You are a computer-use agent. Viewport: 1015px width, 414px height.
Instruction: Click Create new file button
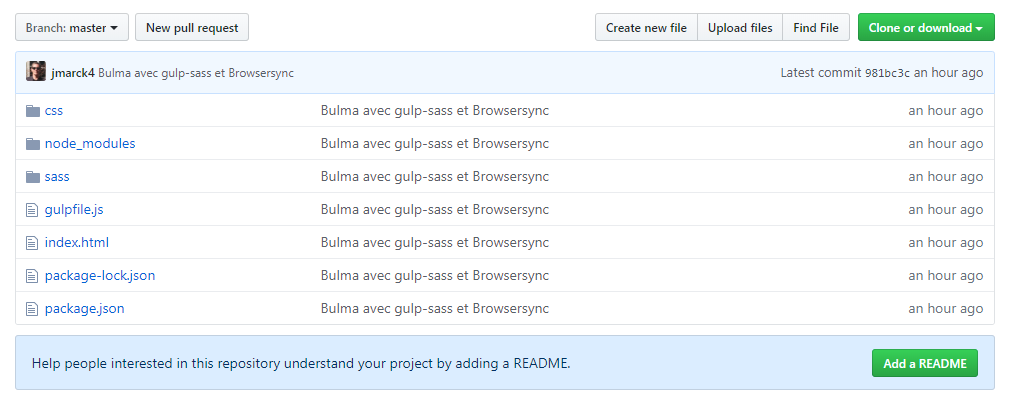point(646,27)
